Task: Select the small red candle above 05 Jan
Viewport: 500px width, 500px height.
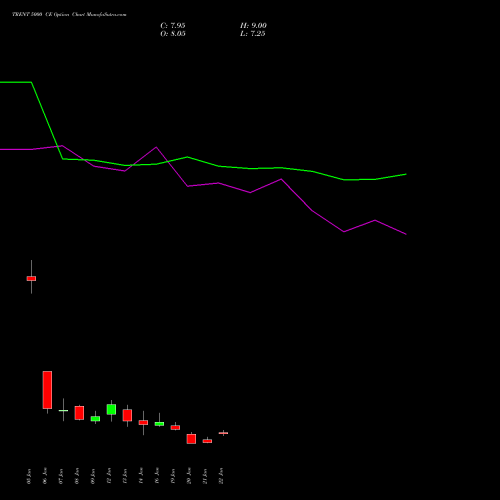Action: (31, 278)
